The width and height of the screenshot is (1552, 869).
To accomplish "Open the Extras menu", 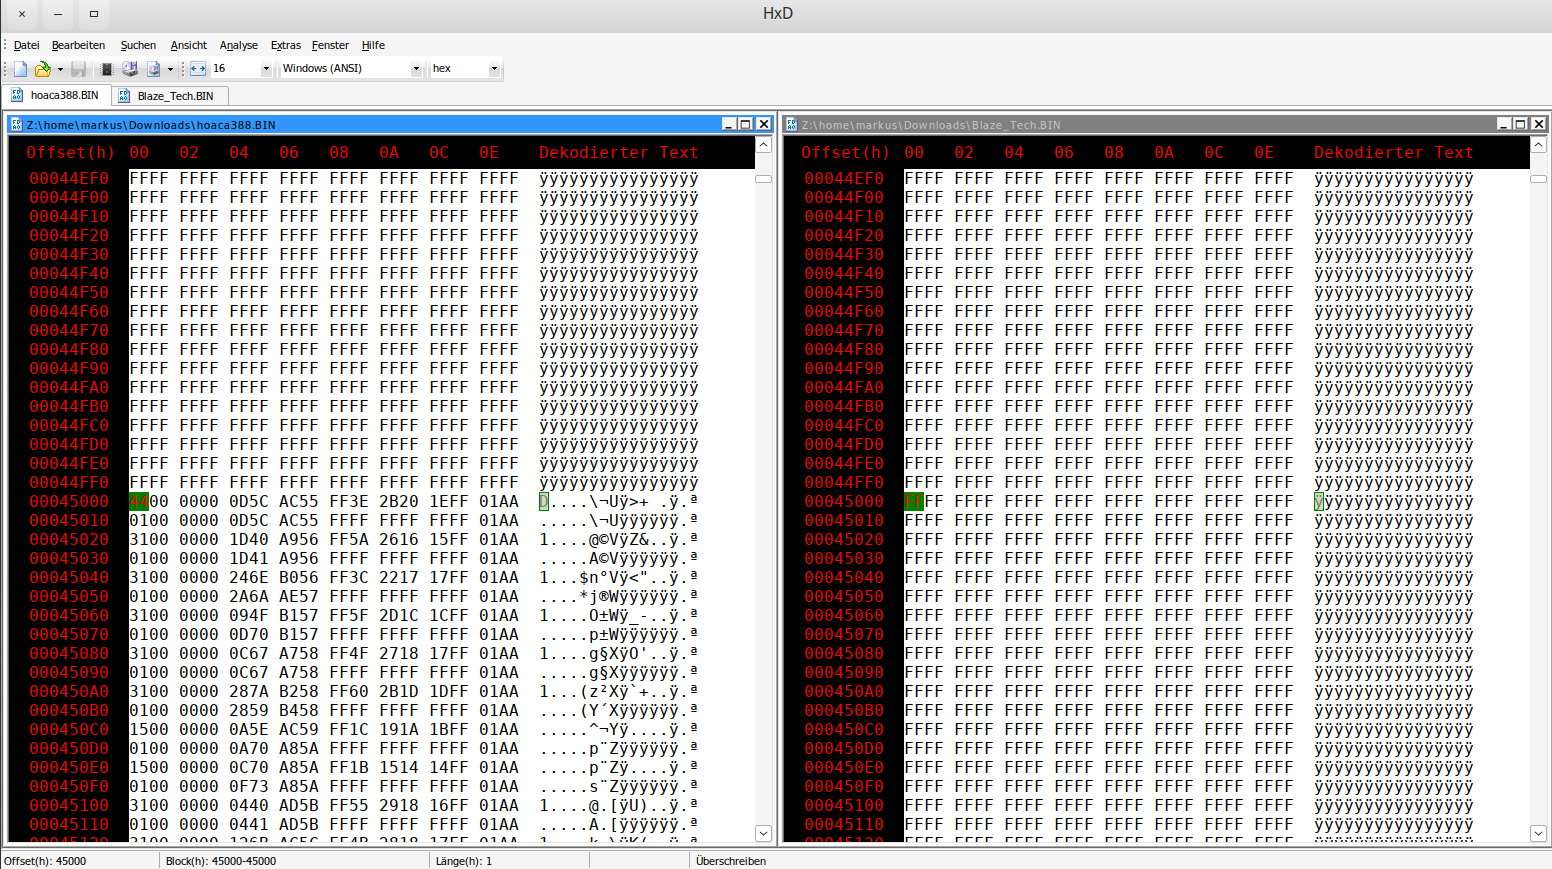I will pyautogui.click(x=285, y=45).
